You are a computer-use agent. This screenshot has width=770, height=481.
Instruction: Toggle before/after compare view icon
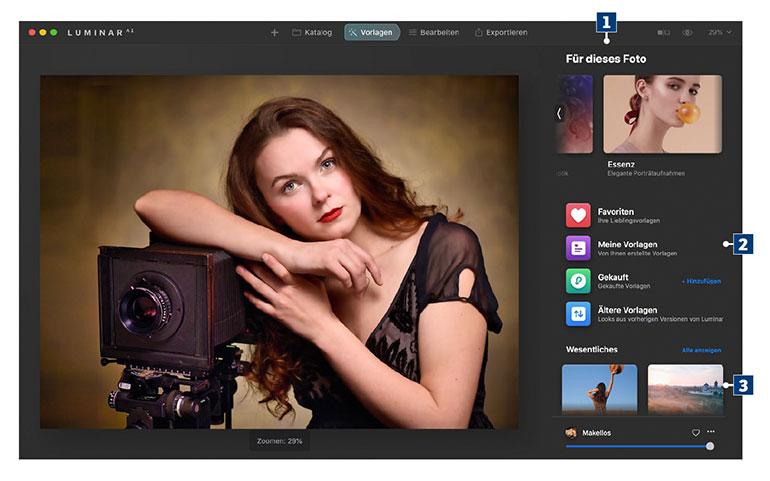coord(663,32)
